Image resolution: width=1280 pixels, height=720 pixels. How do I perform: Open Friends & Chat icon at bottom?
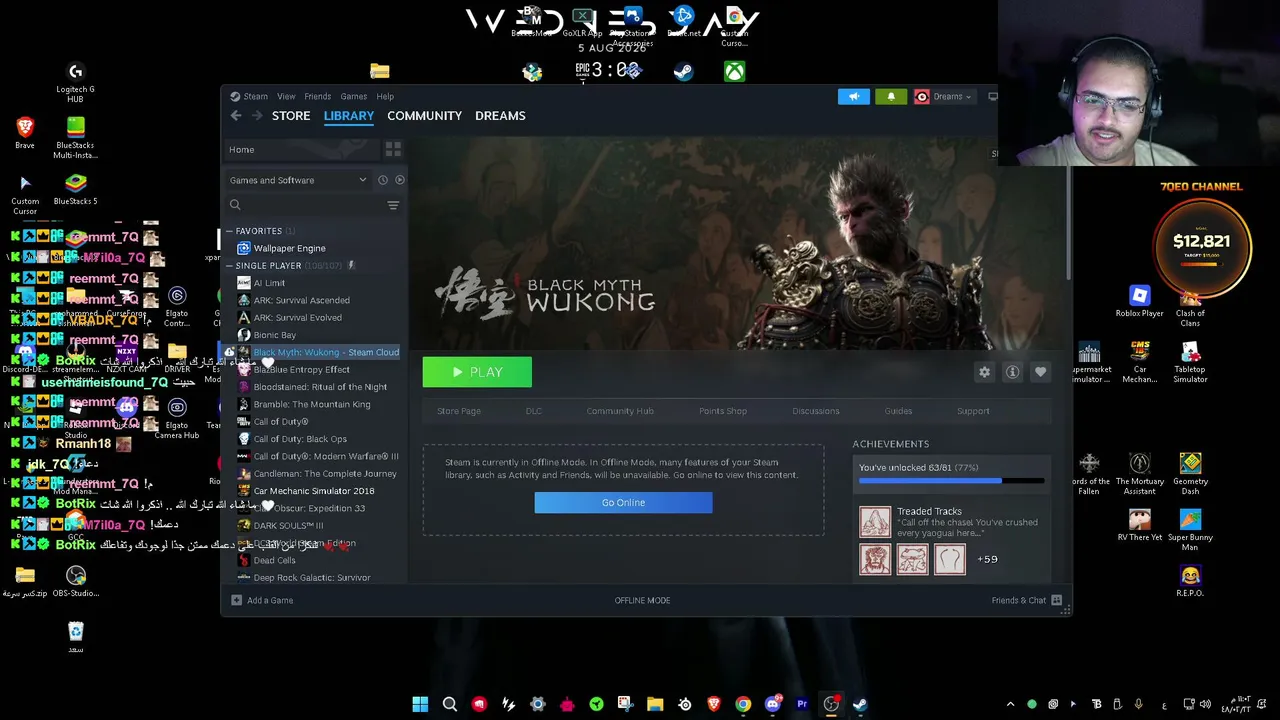(1056, 600)
